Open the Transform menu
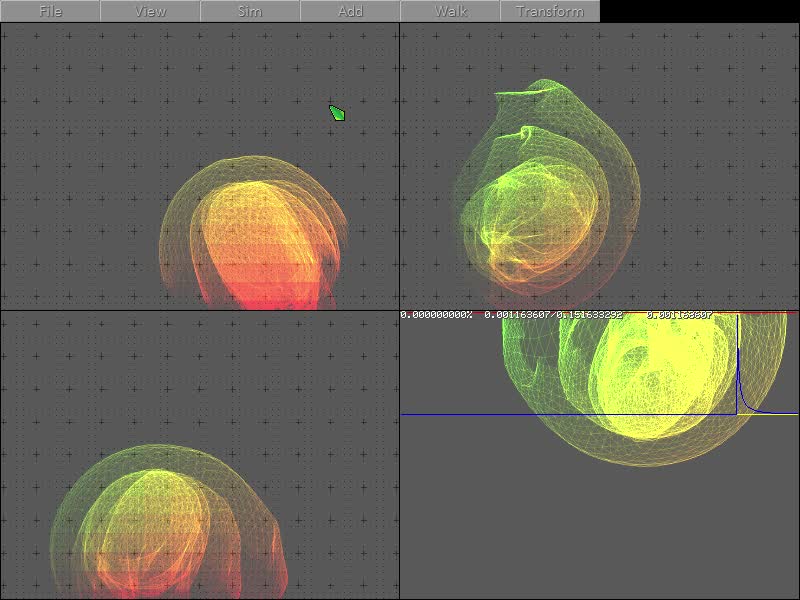Screen dimensions: 800x600 (550, 11)
